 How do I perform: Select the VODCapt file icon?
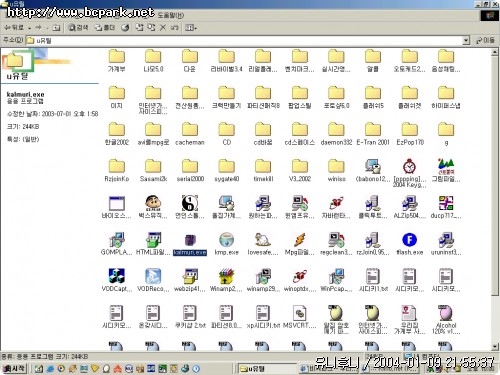click(116, 277)
